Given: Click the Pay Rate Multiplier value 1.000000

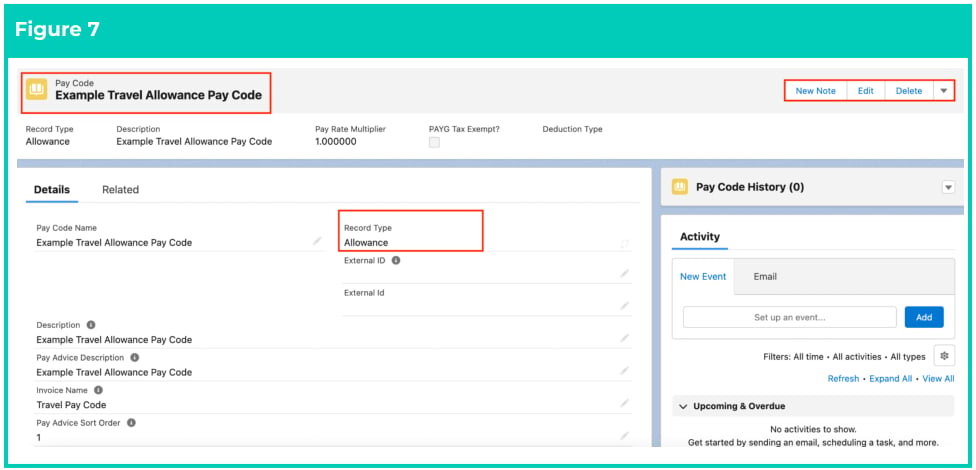Looking at the screenshot, I should [336, 141].
